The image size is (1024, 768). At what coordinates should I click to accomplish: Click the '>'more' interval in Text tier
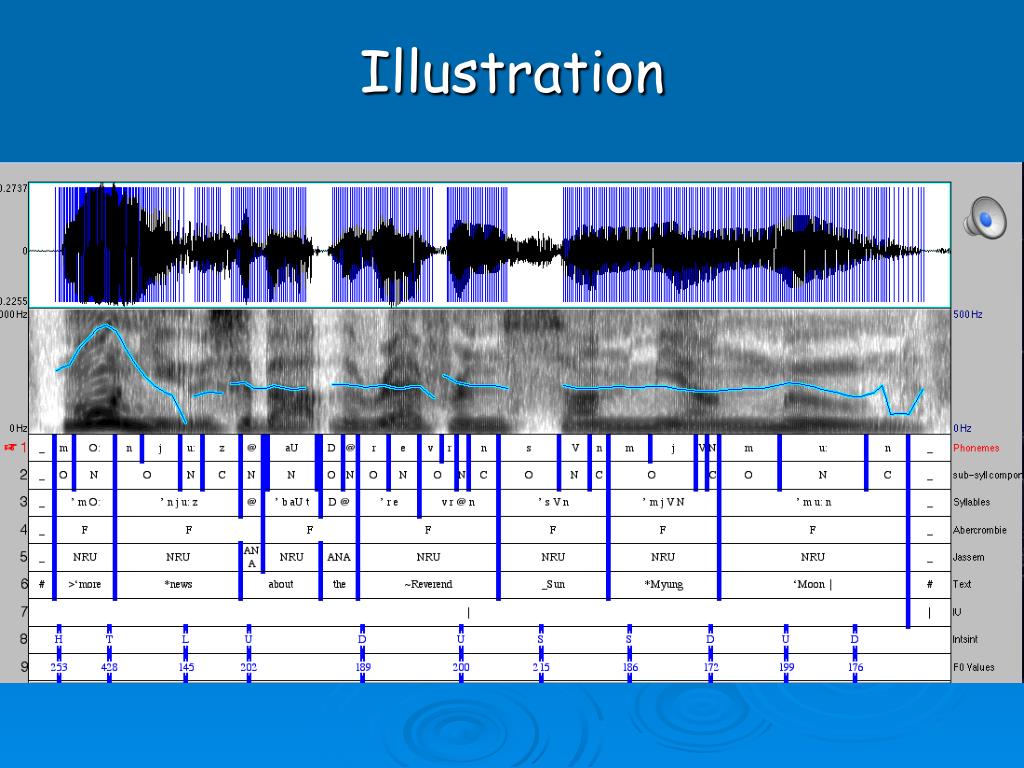[x=85, y=584]
